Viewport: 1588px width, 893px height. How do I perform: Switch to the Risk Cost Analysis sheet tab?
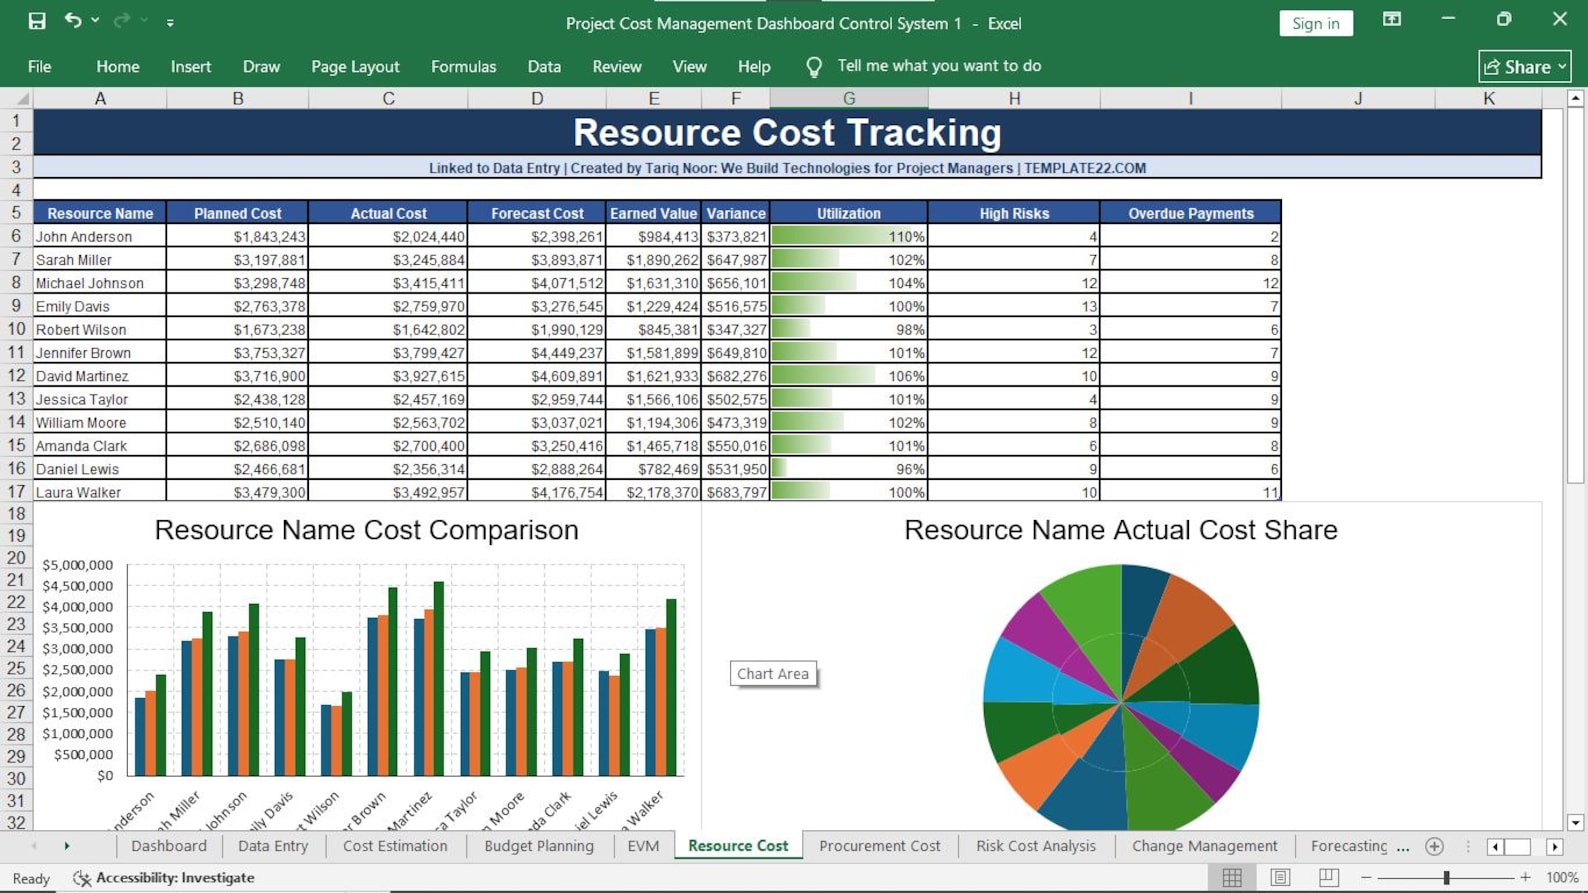click(x=1036, y=846)
